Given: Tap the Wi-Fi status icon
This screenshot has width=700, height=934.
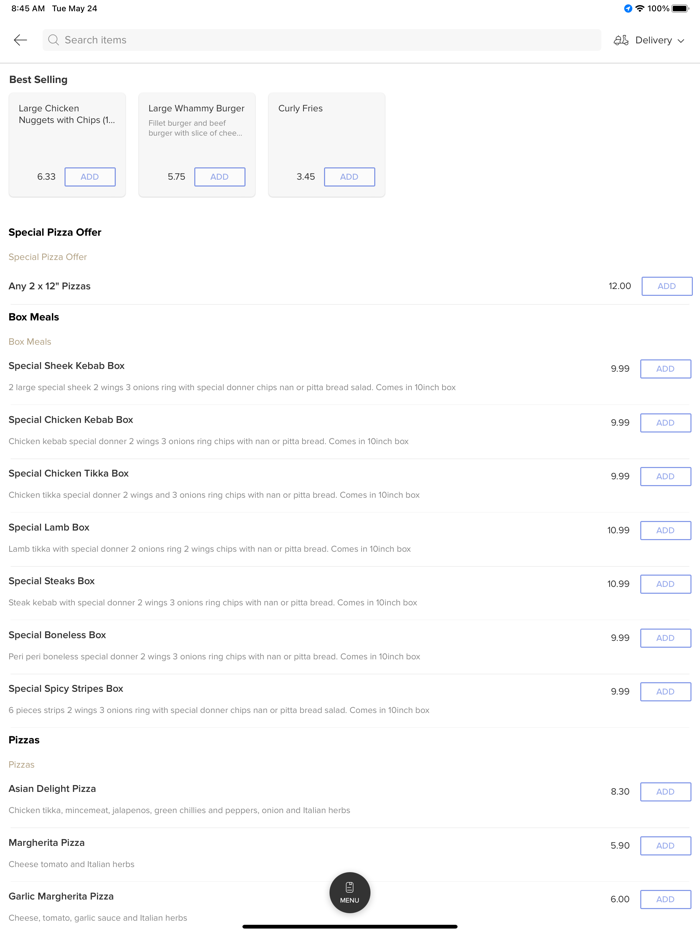Looking at the screenshot, I should (640, 9).
